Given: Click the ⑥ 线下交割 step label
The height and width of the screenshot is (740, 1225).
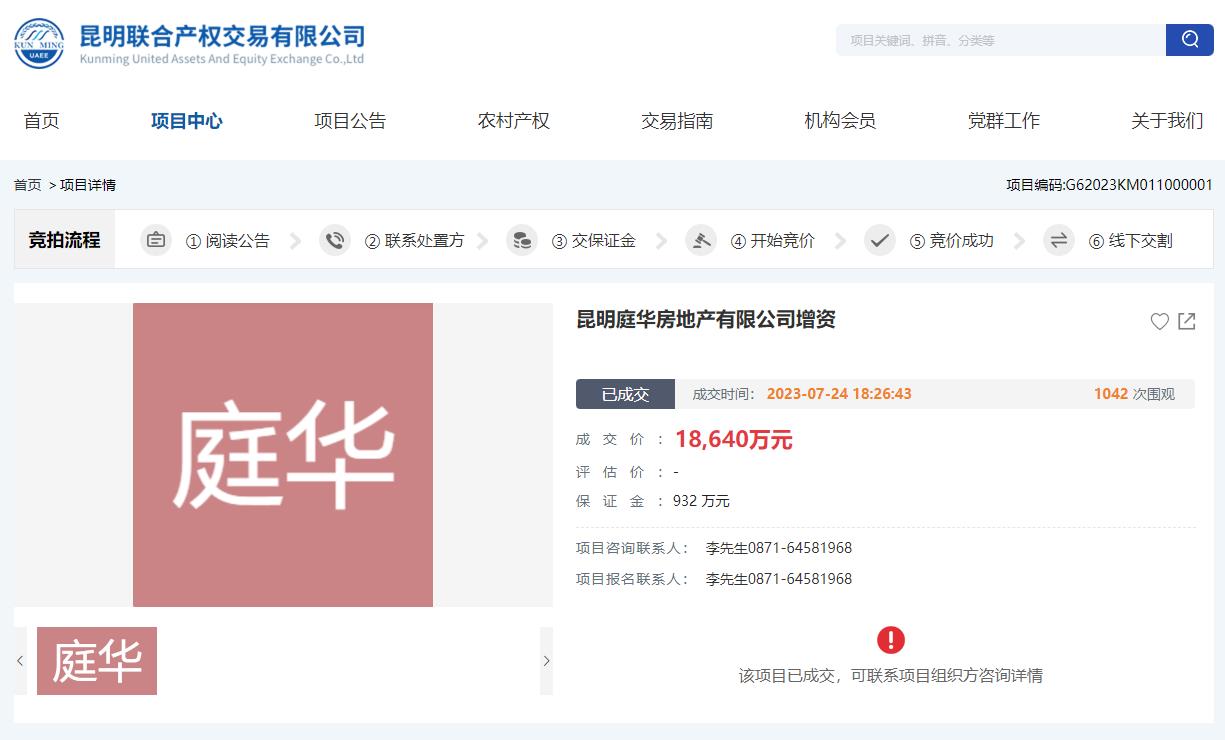Looking at the screenshot, I should coord(1131,241).
